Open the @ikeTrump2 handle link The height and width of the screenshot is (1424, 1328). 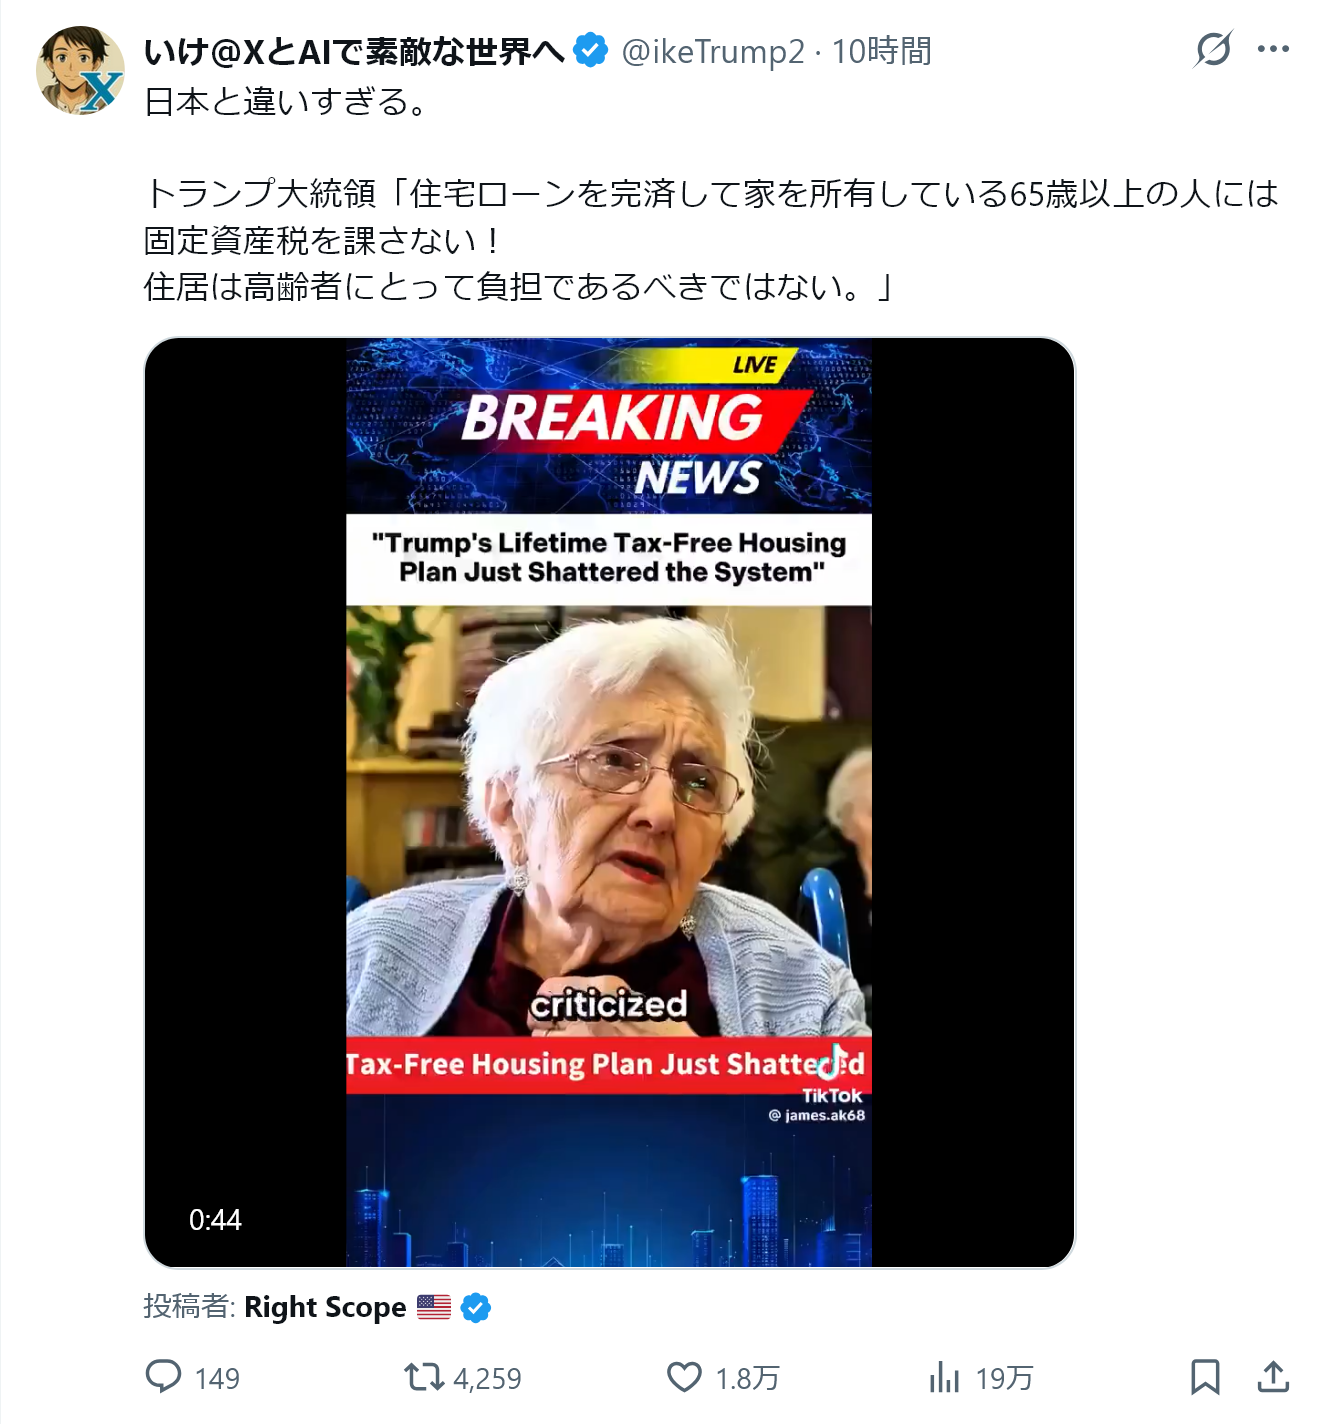click(x=713, y=51)
